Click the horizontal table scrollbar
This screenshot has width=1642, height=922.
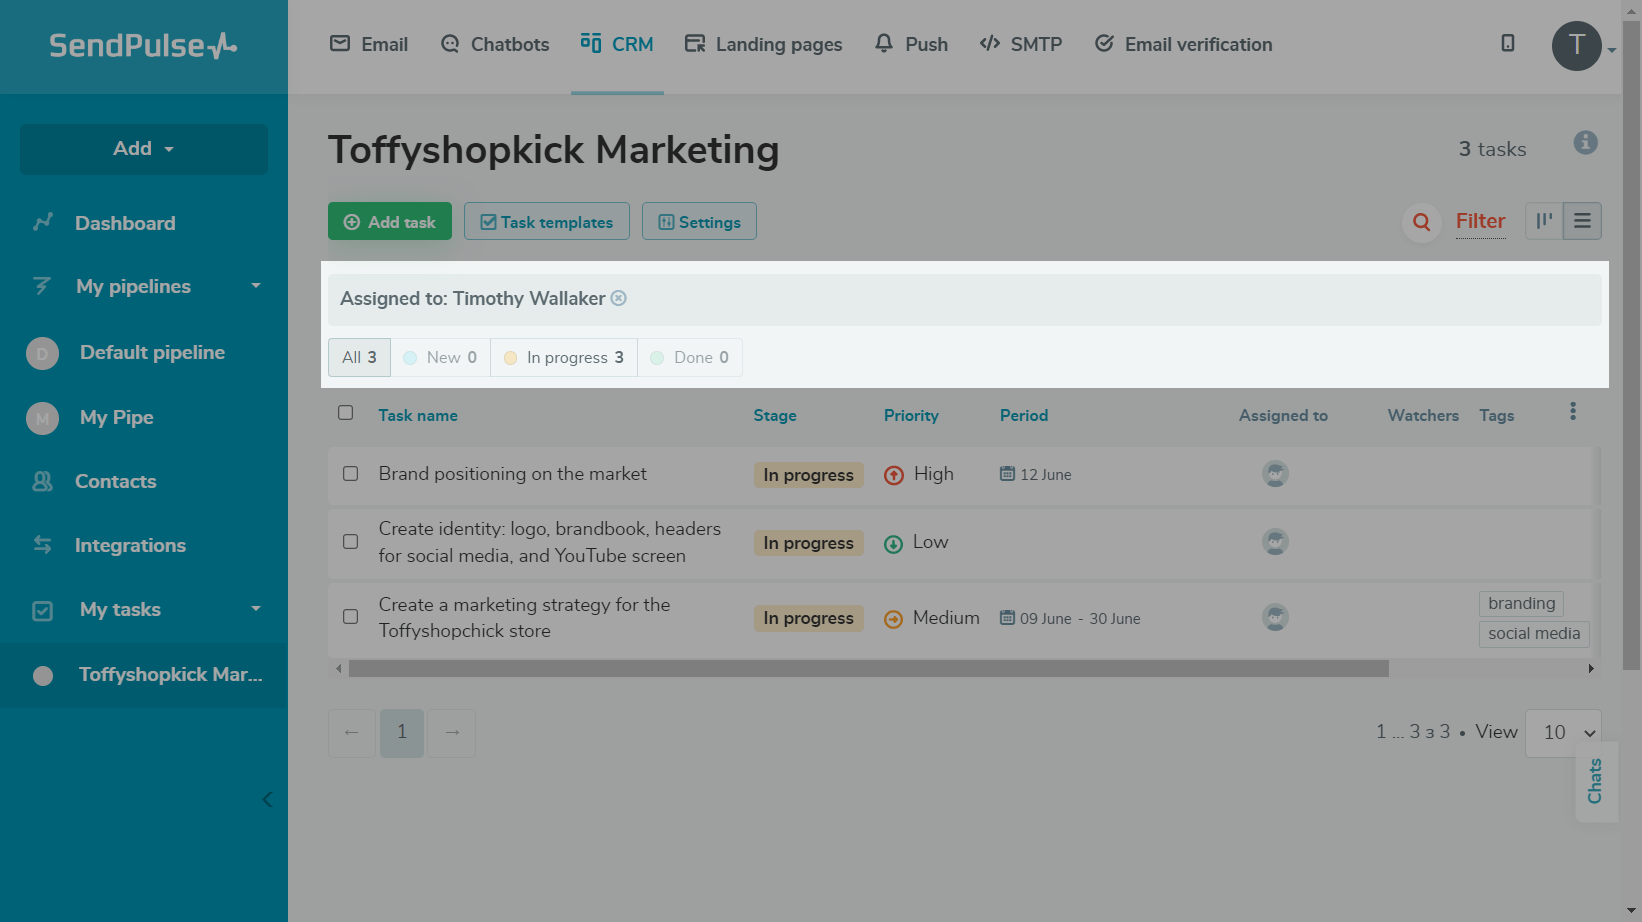point(868,669)
